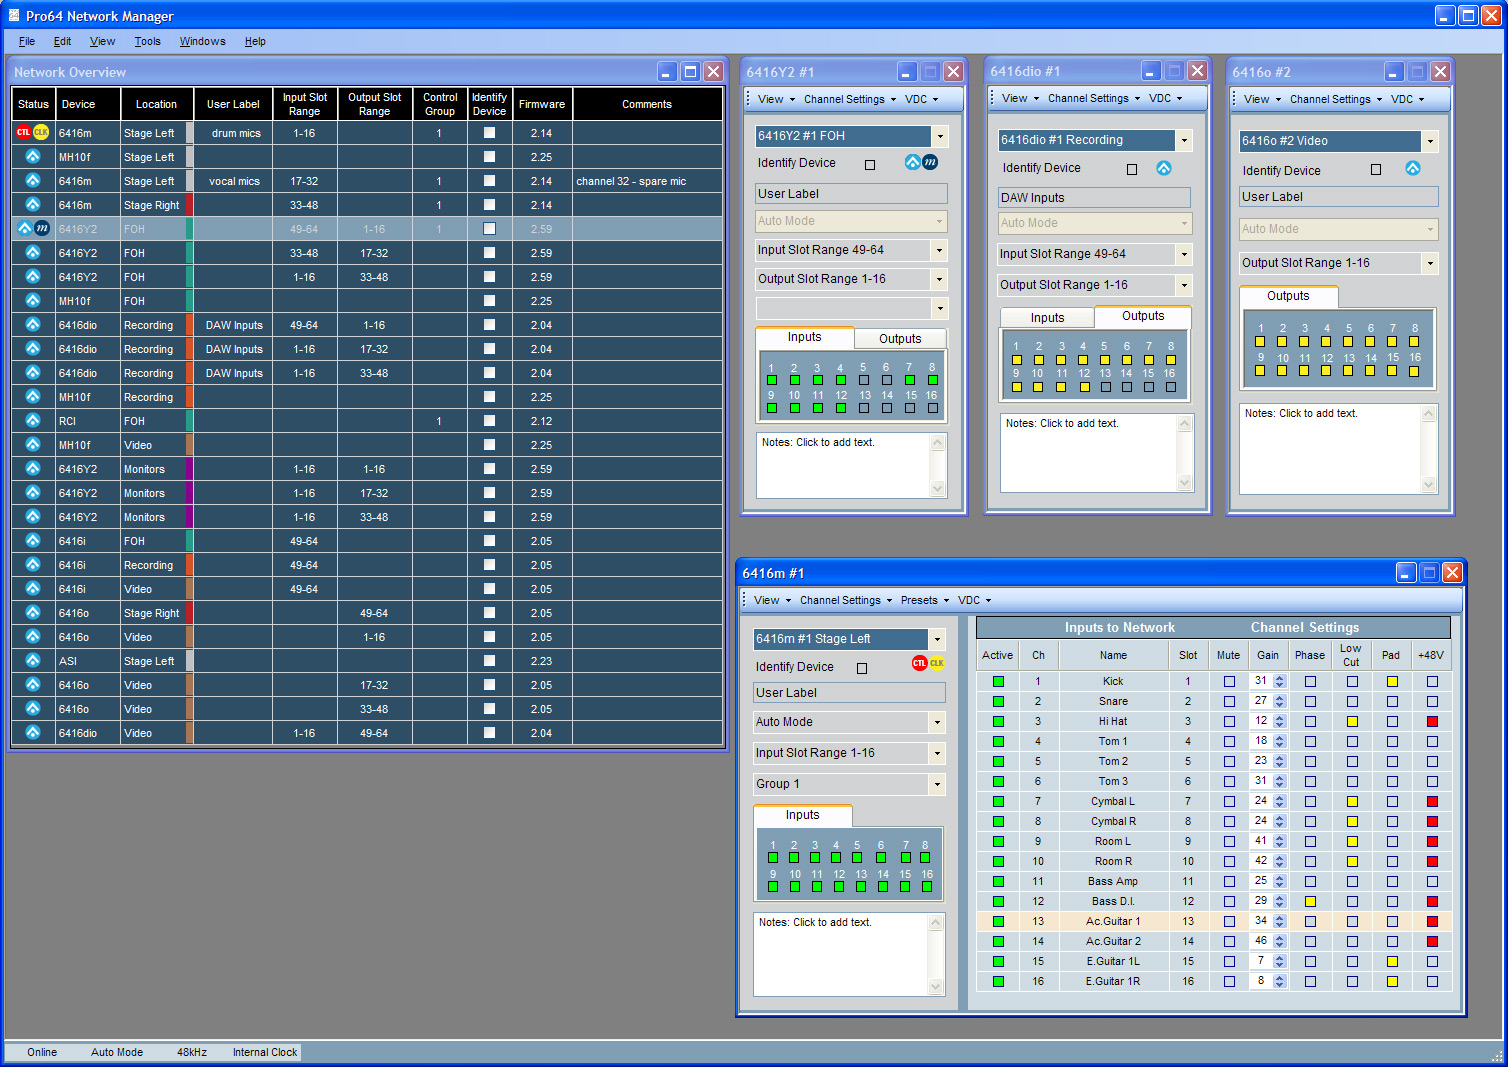Toggle Low Cut on Hi Hat channel

click(1352, 721)
